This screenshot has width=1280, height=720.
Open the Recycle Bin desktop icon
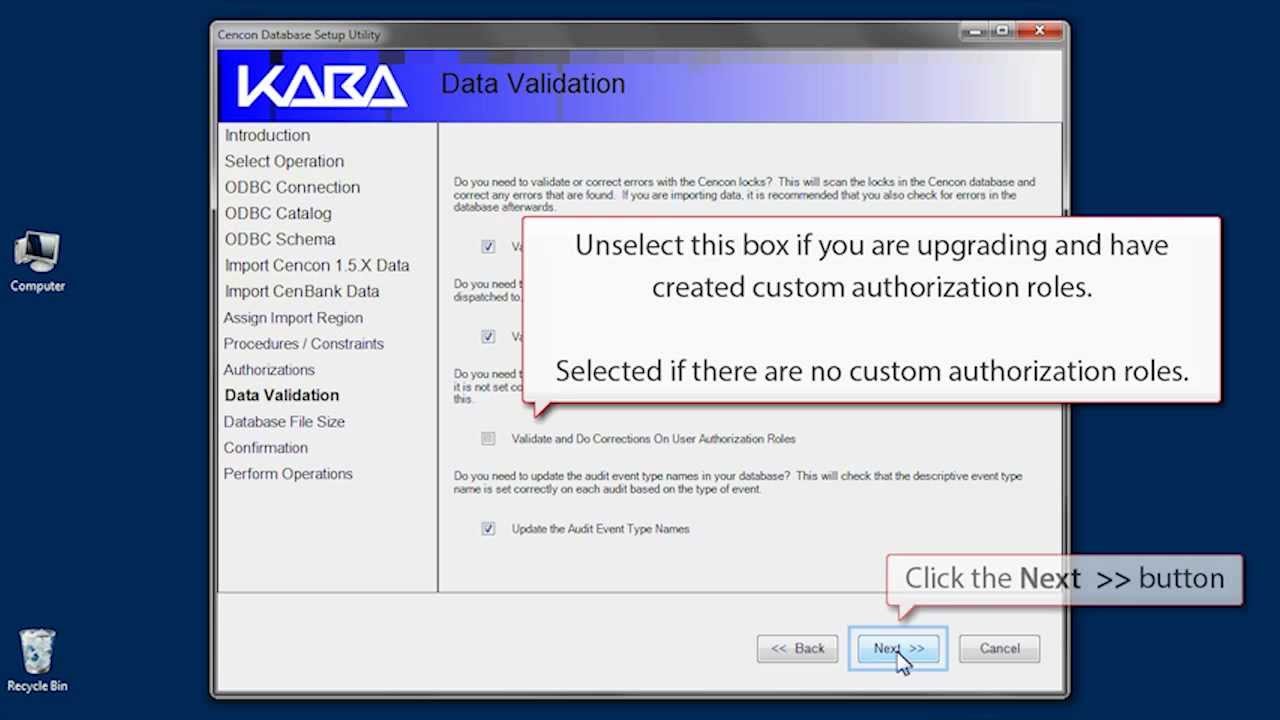[37, 660]
